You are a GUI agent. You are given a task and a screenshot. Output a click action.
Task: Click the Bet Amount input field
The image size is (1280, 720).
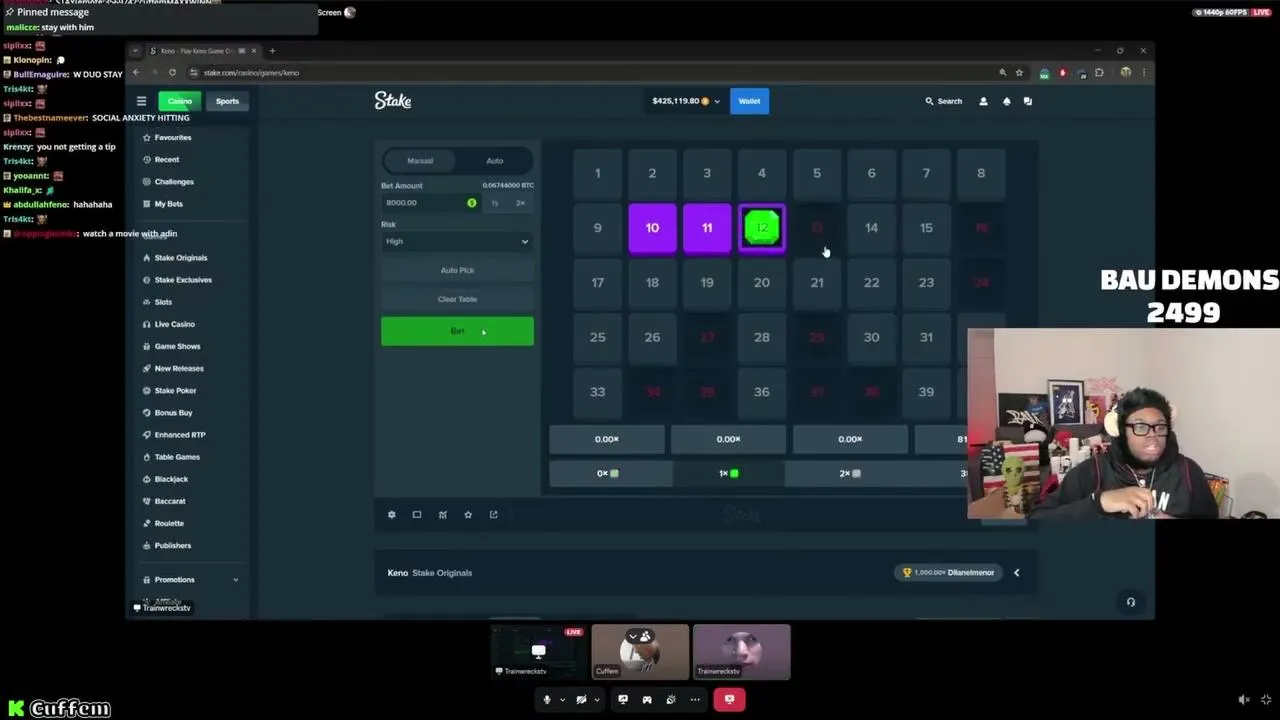pos(431,203)
